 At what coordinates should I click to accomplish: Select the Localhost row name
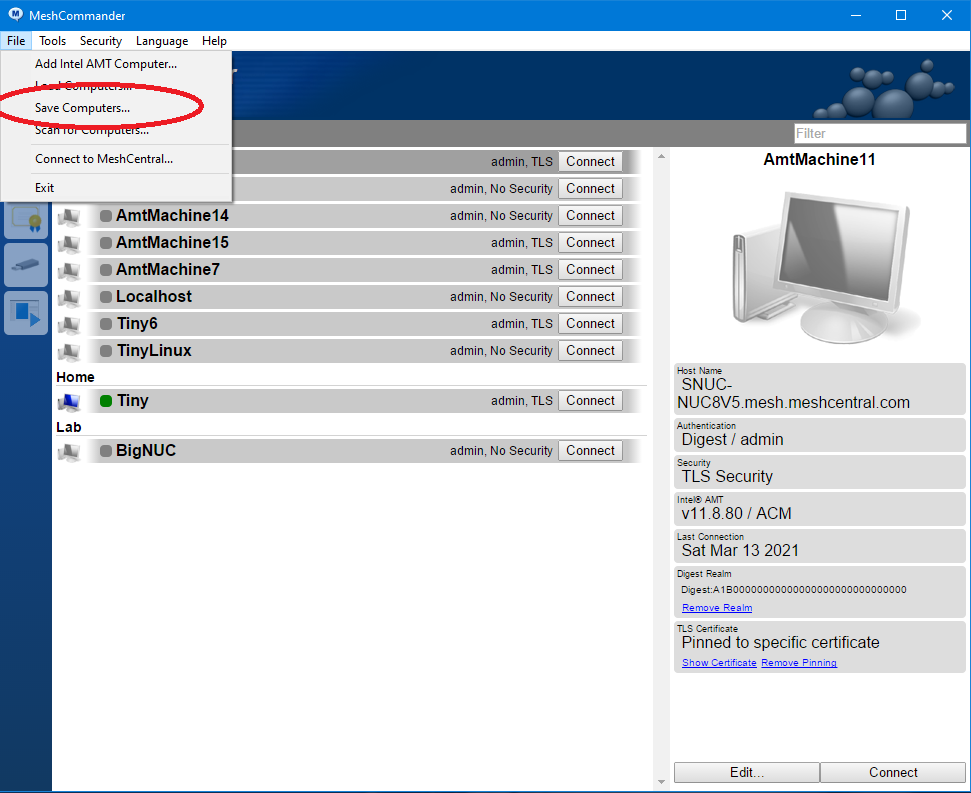[154, 297]
